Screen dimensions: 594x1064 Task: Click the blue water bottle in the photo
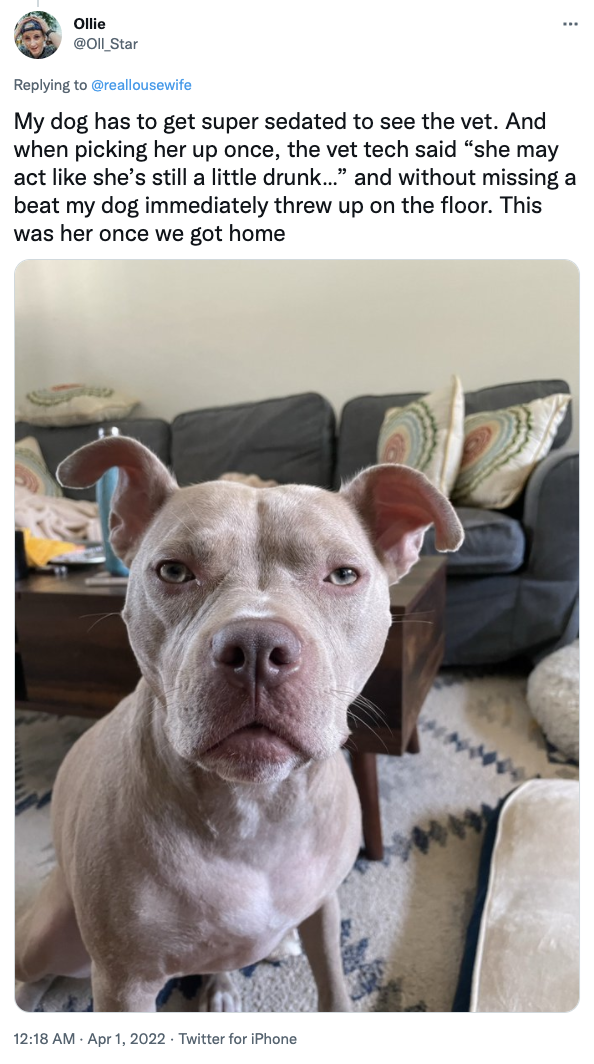[x=110, y=501]
